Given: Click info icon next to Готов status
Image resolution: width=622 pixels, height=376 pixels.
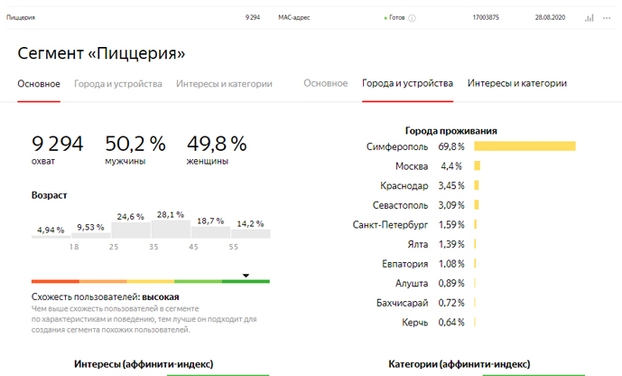Looking at the screenshot, I should (412, 18).
